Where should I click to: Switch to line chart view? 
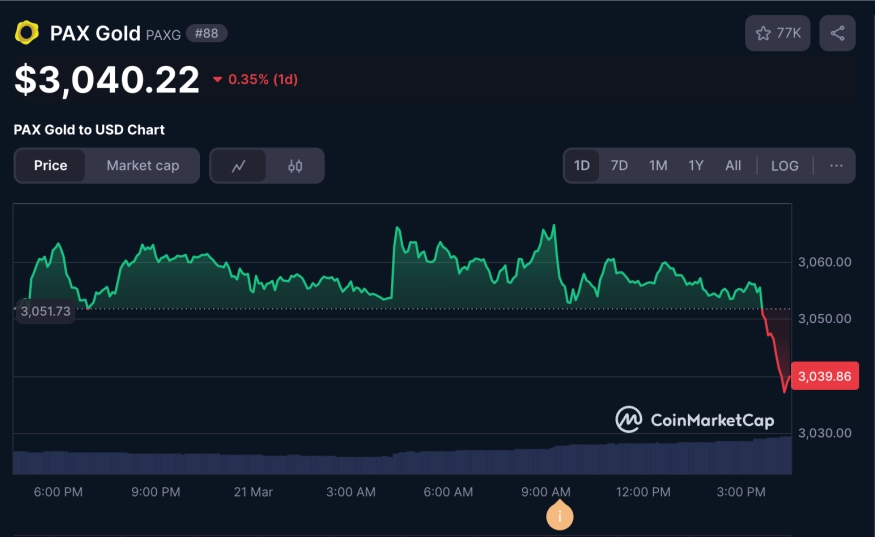[x=239, y=166]
